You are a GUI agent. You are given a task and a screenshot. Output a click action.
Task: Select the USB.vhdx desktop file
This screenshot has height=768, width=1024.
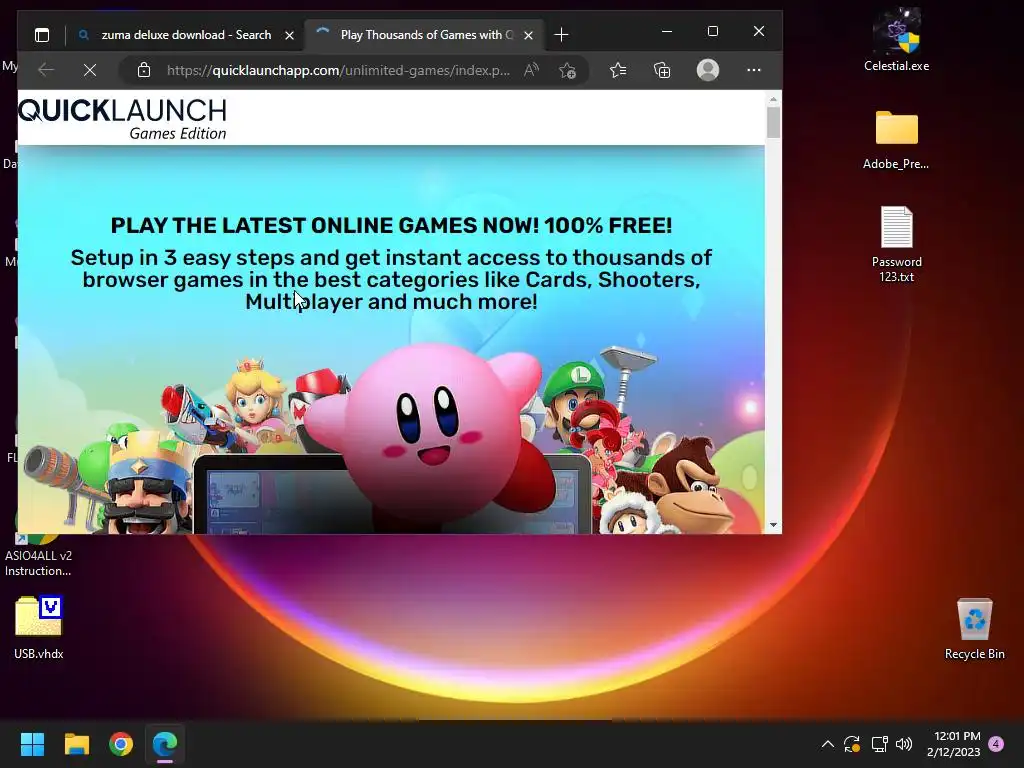point(39,628)
